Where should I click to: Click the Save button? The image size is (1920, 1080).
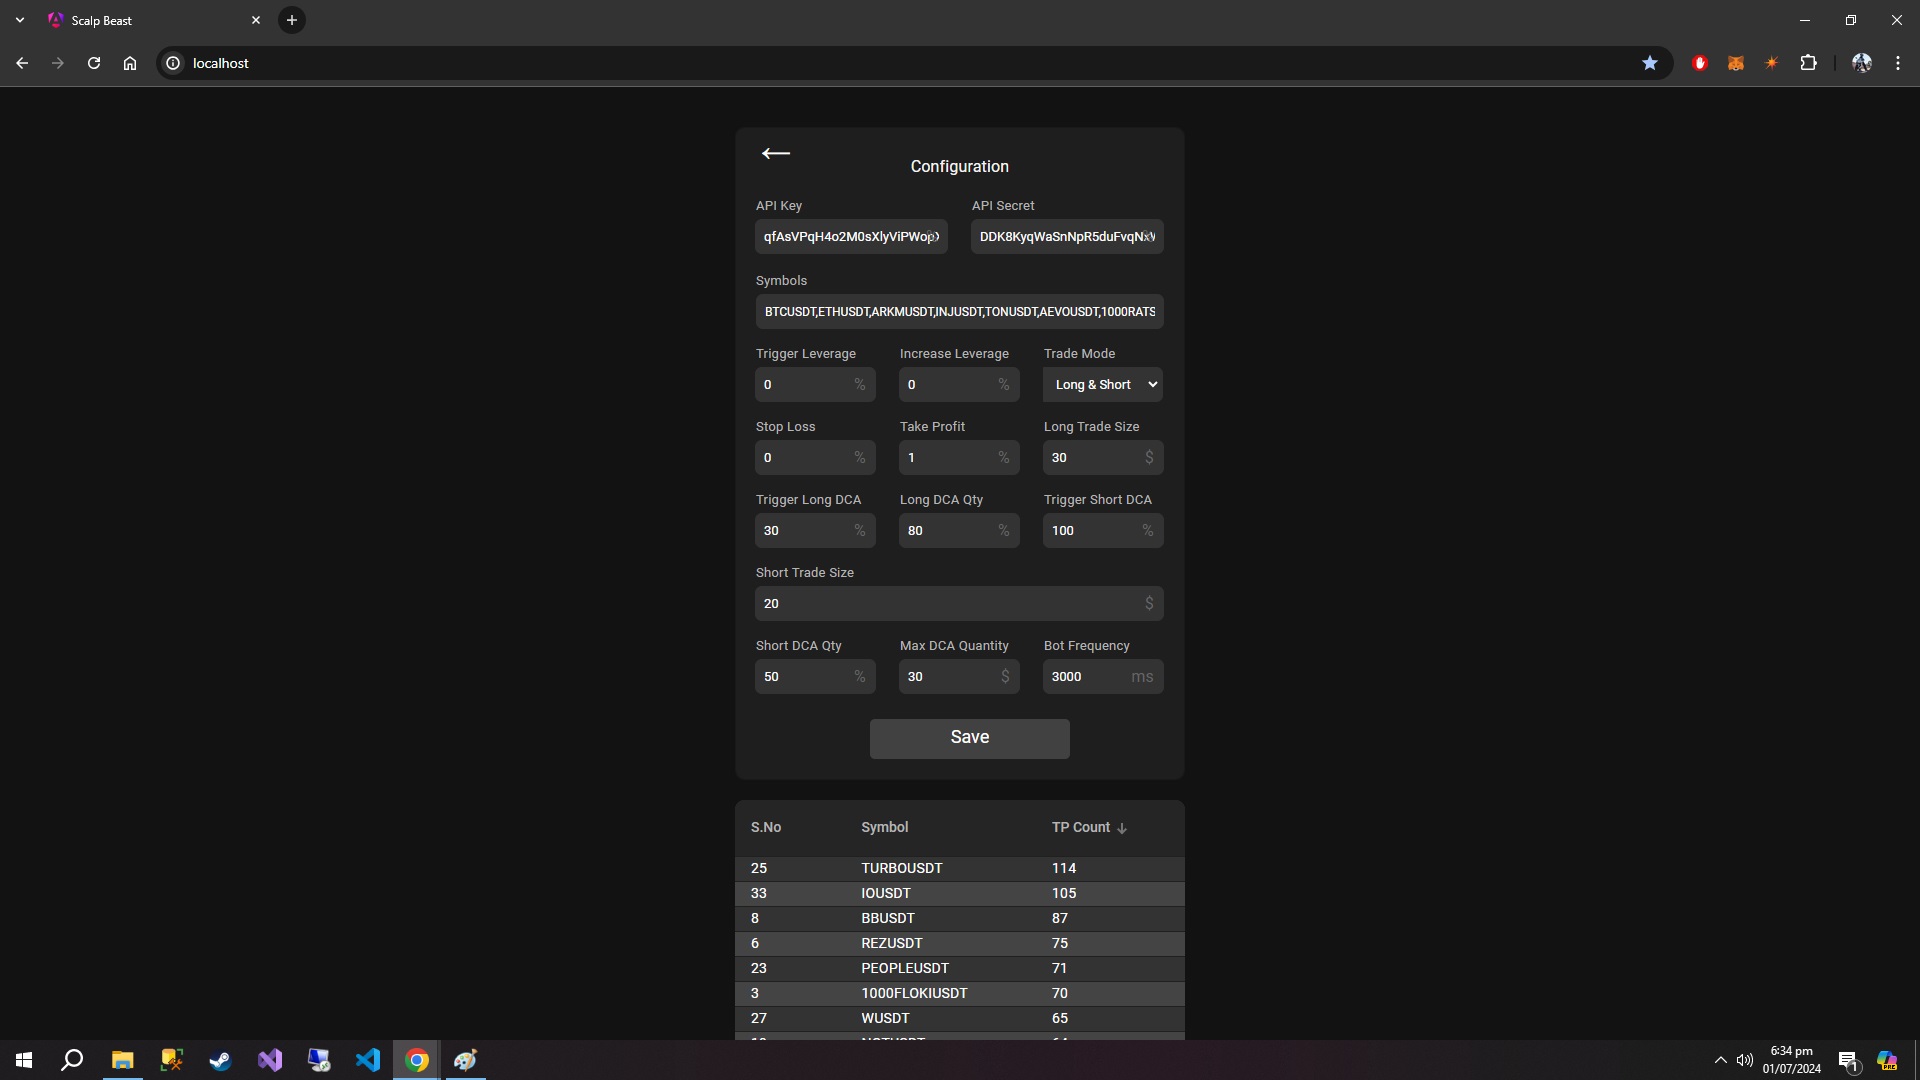pos(969,738)
